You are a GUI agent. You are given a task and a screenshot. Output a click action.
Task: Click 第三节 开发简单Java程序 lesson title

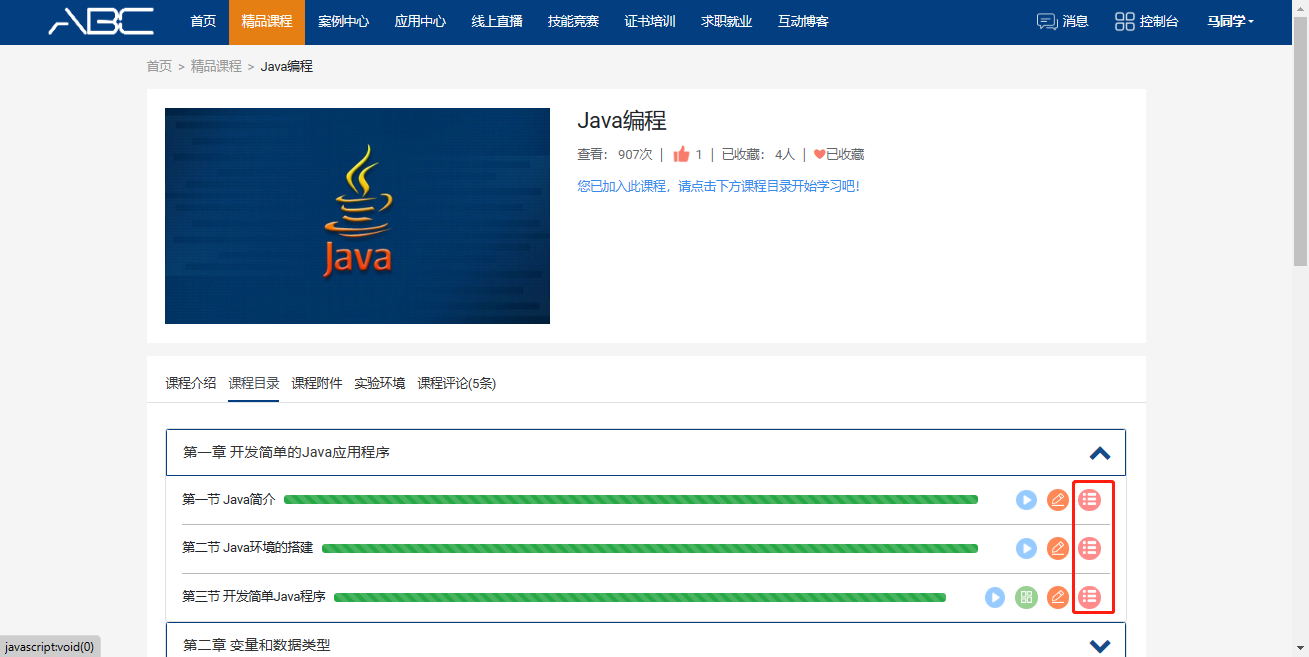[254, 597]
